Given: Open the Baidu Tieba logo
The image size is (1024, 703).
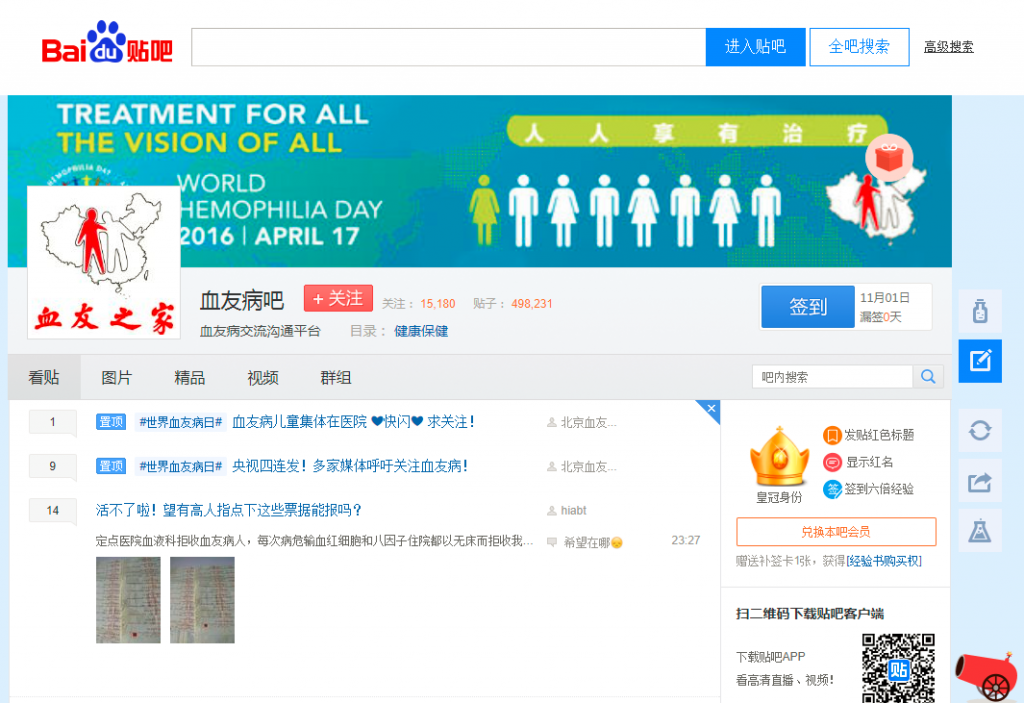Looking at the screenshot, I should click(107, 44).
